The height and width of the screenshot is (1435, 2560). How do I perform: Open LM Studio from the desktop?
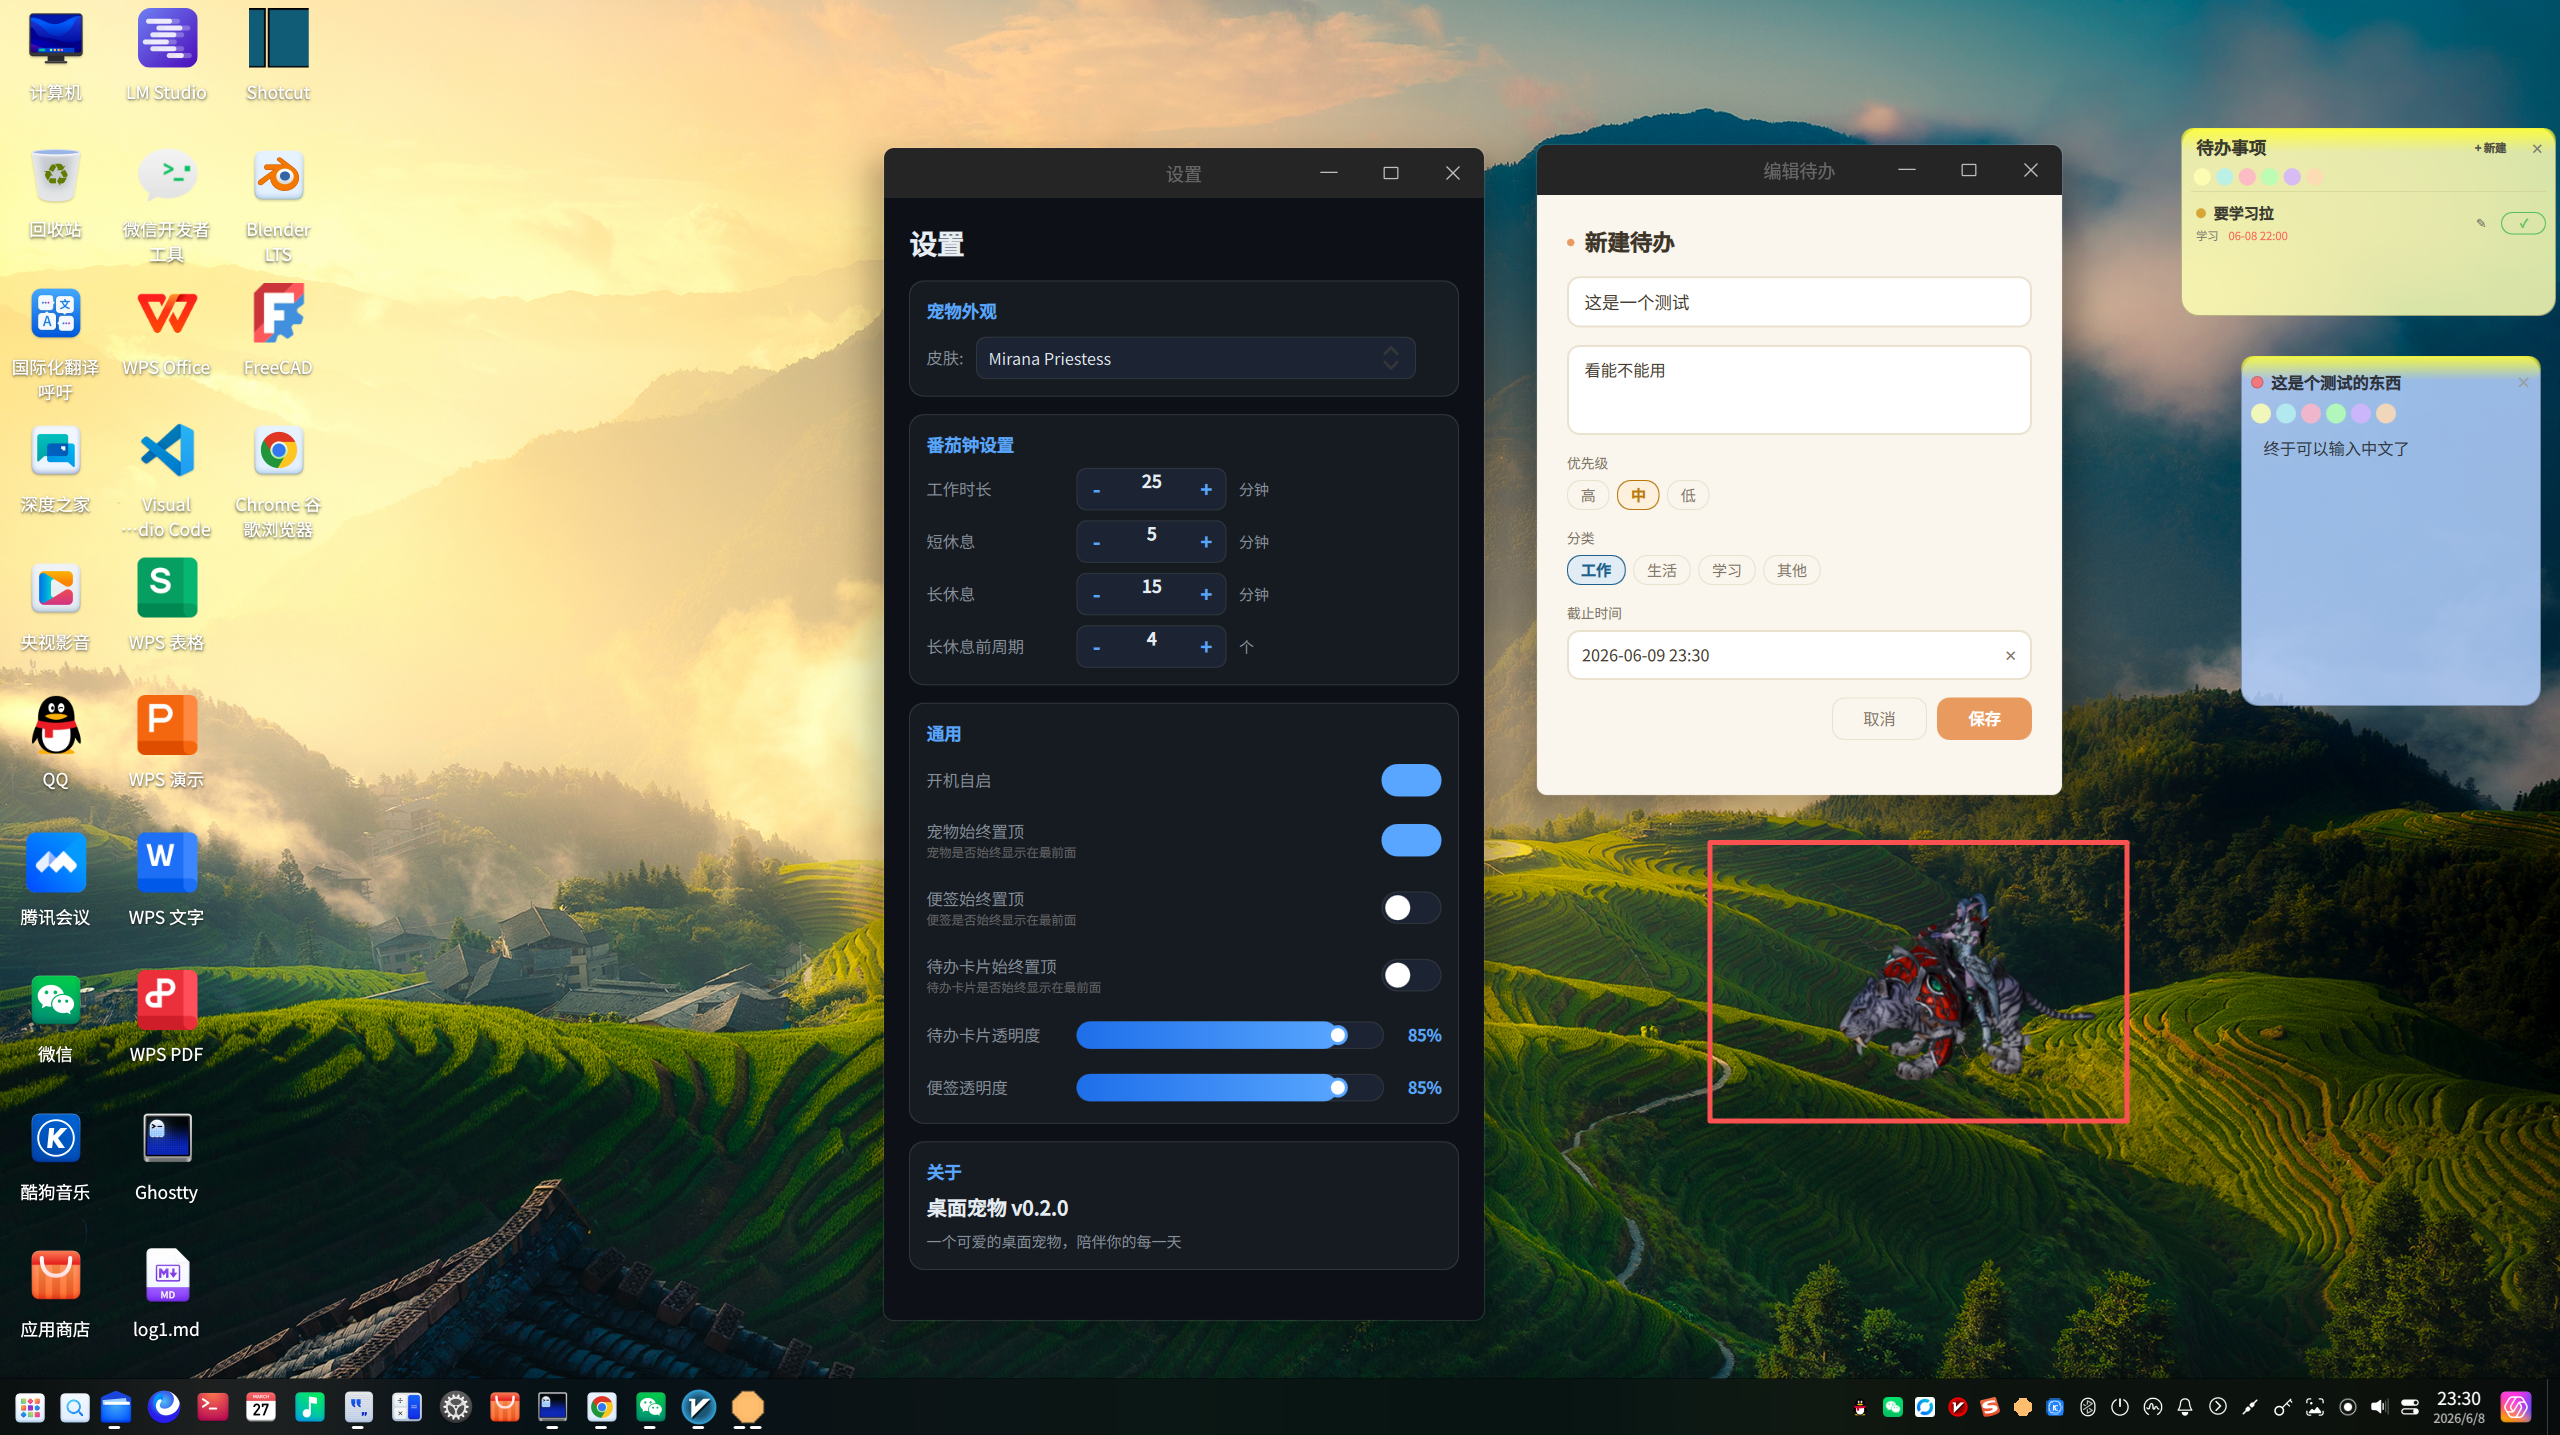point(167,55)
